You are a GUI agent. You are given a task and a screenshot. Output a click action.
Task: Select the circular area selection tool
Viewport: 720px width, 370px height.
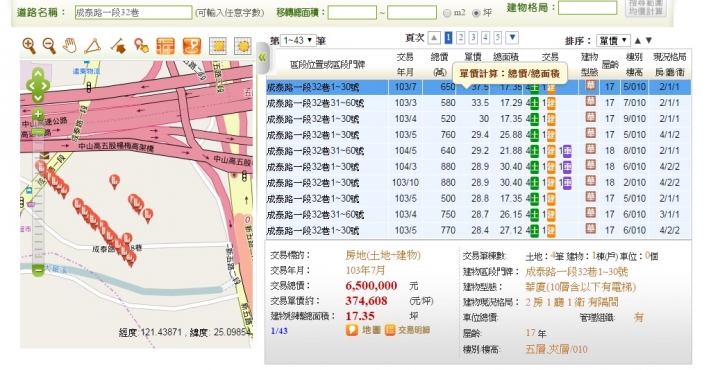243,46
